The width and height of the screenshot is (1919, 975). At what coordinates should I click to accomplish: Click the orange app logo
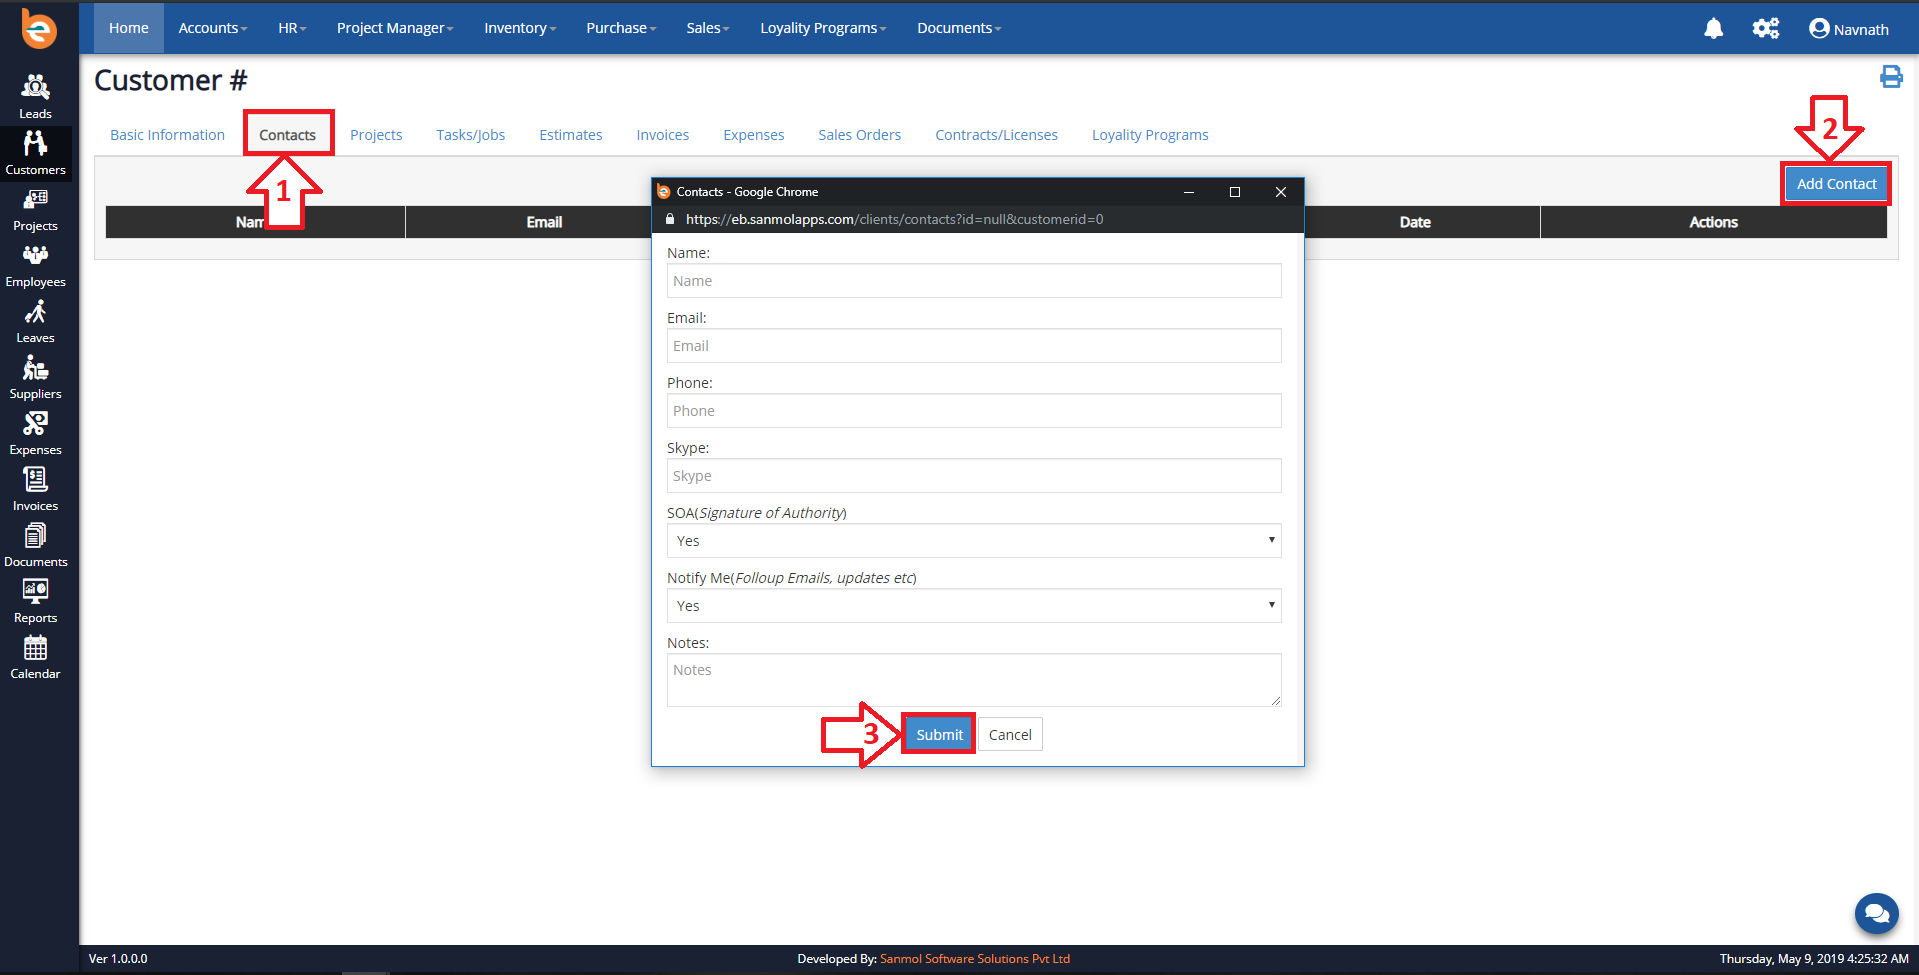39,29
